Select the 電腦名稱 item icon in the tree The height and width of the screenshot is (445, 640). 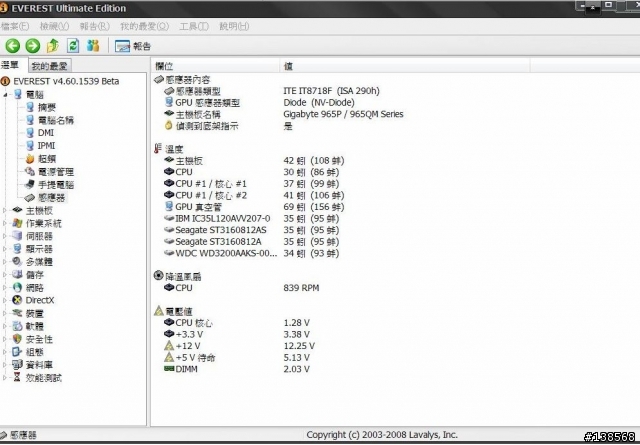click(x=30, y=120)
